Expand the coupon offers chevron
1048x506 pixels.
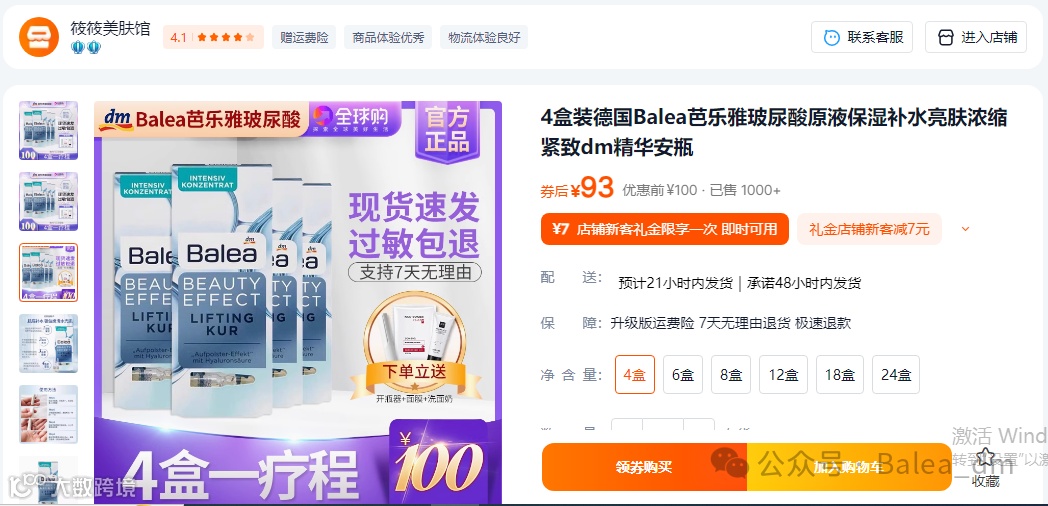coord(964,229)
